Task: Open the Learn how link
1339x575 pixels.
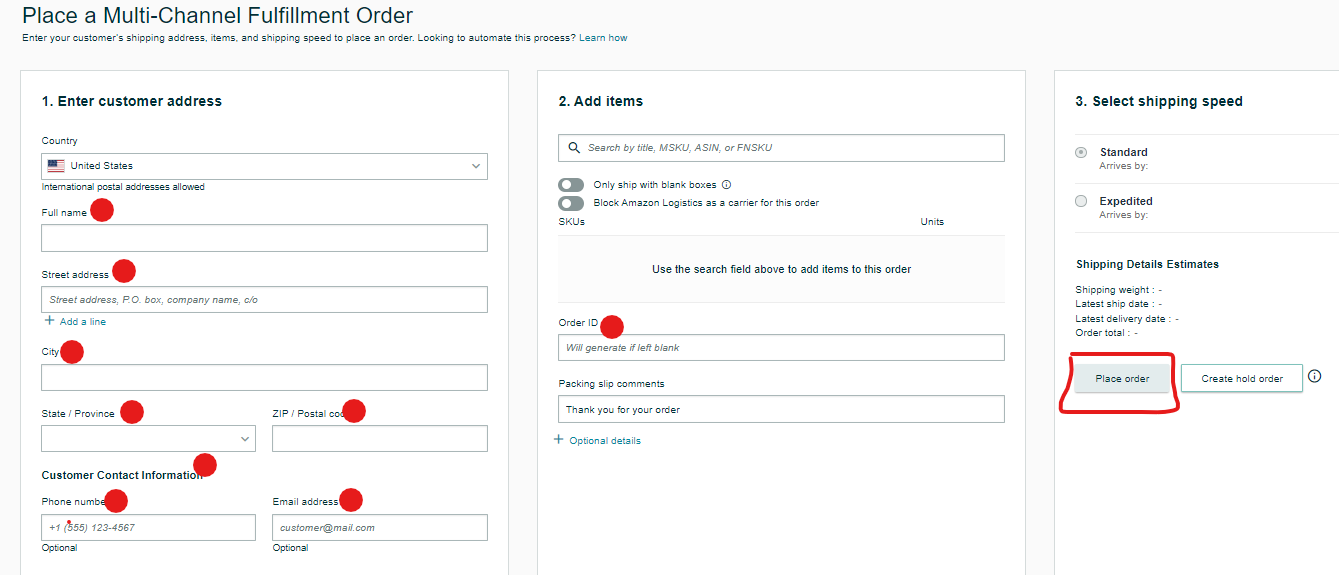Action: point(603,38)
